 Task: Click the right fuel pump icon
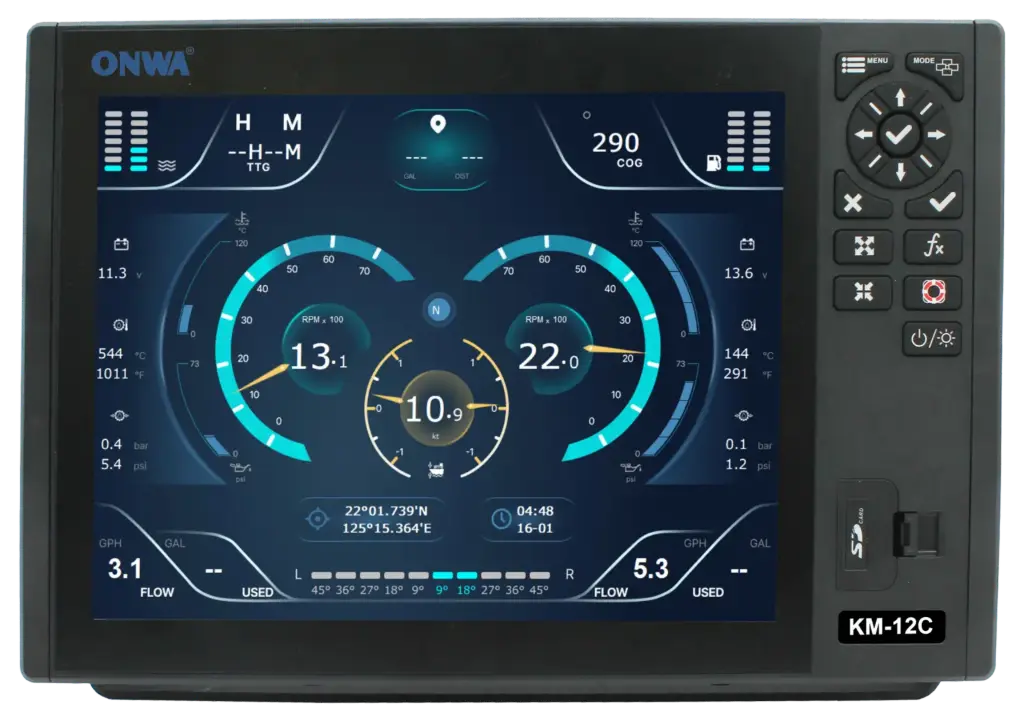713,160
